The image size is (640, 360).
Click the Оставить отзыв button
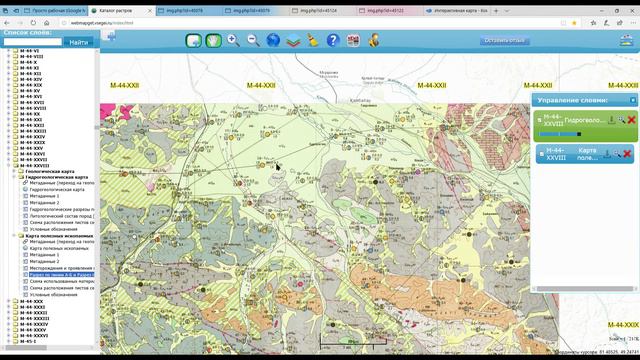504,40
